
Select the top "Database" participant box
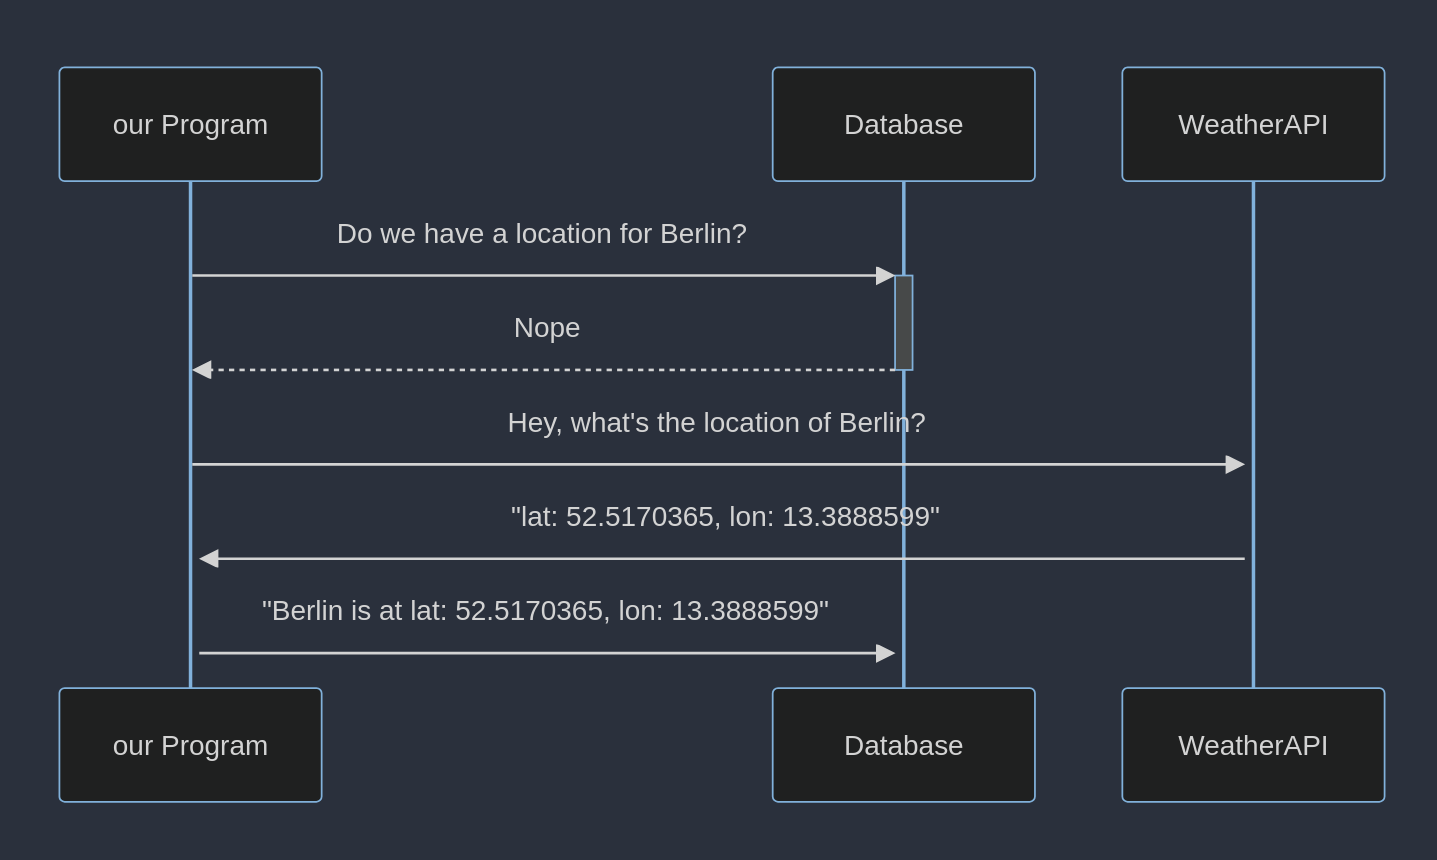(903, 124)
